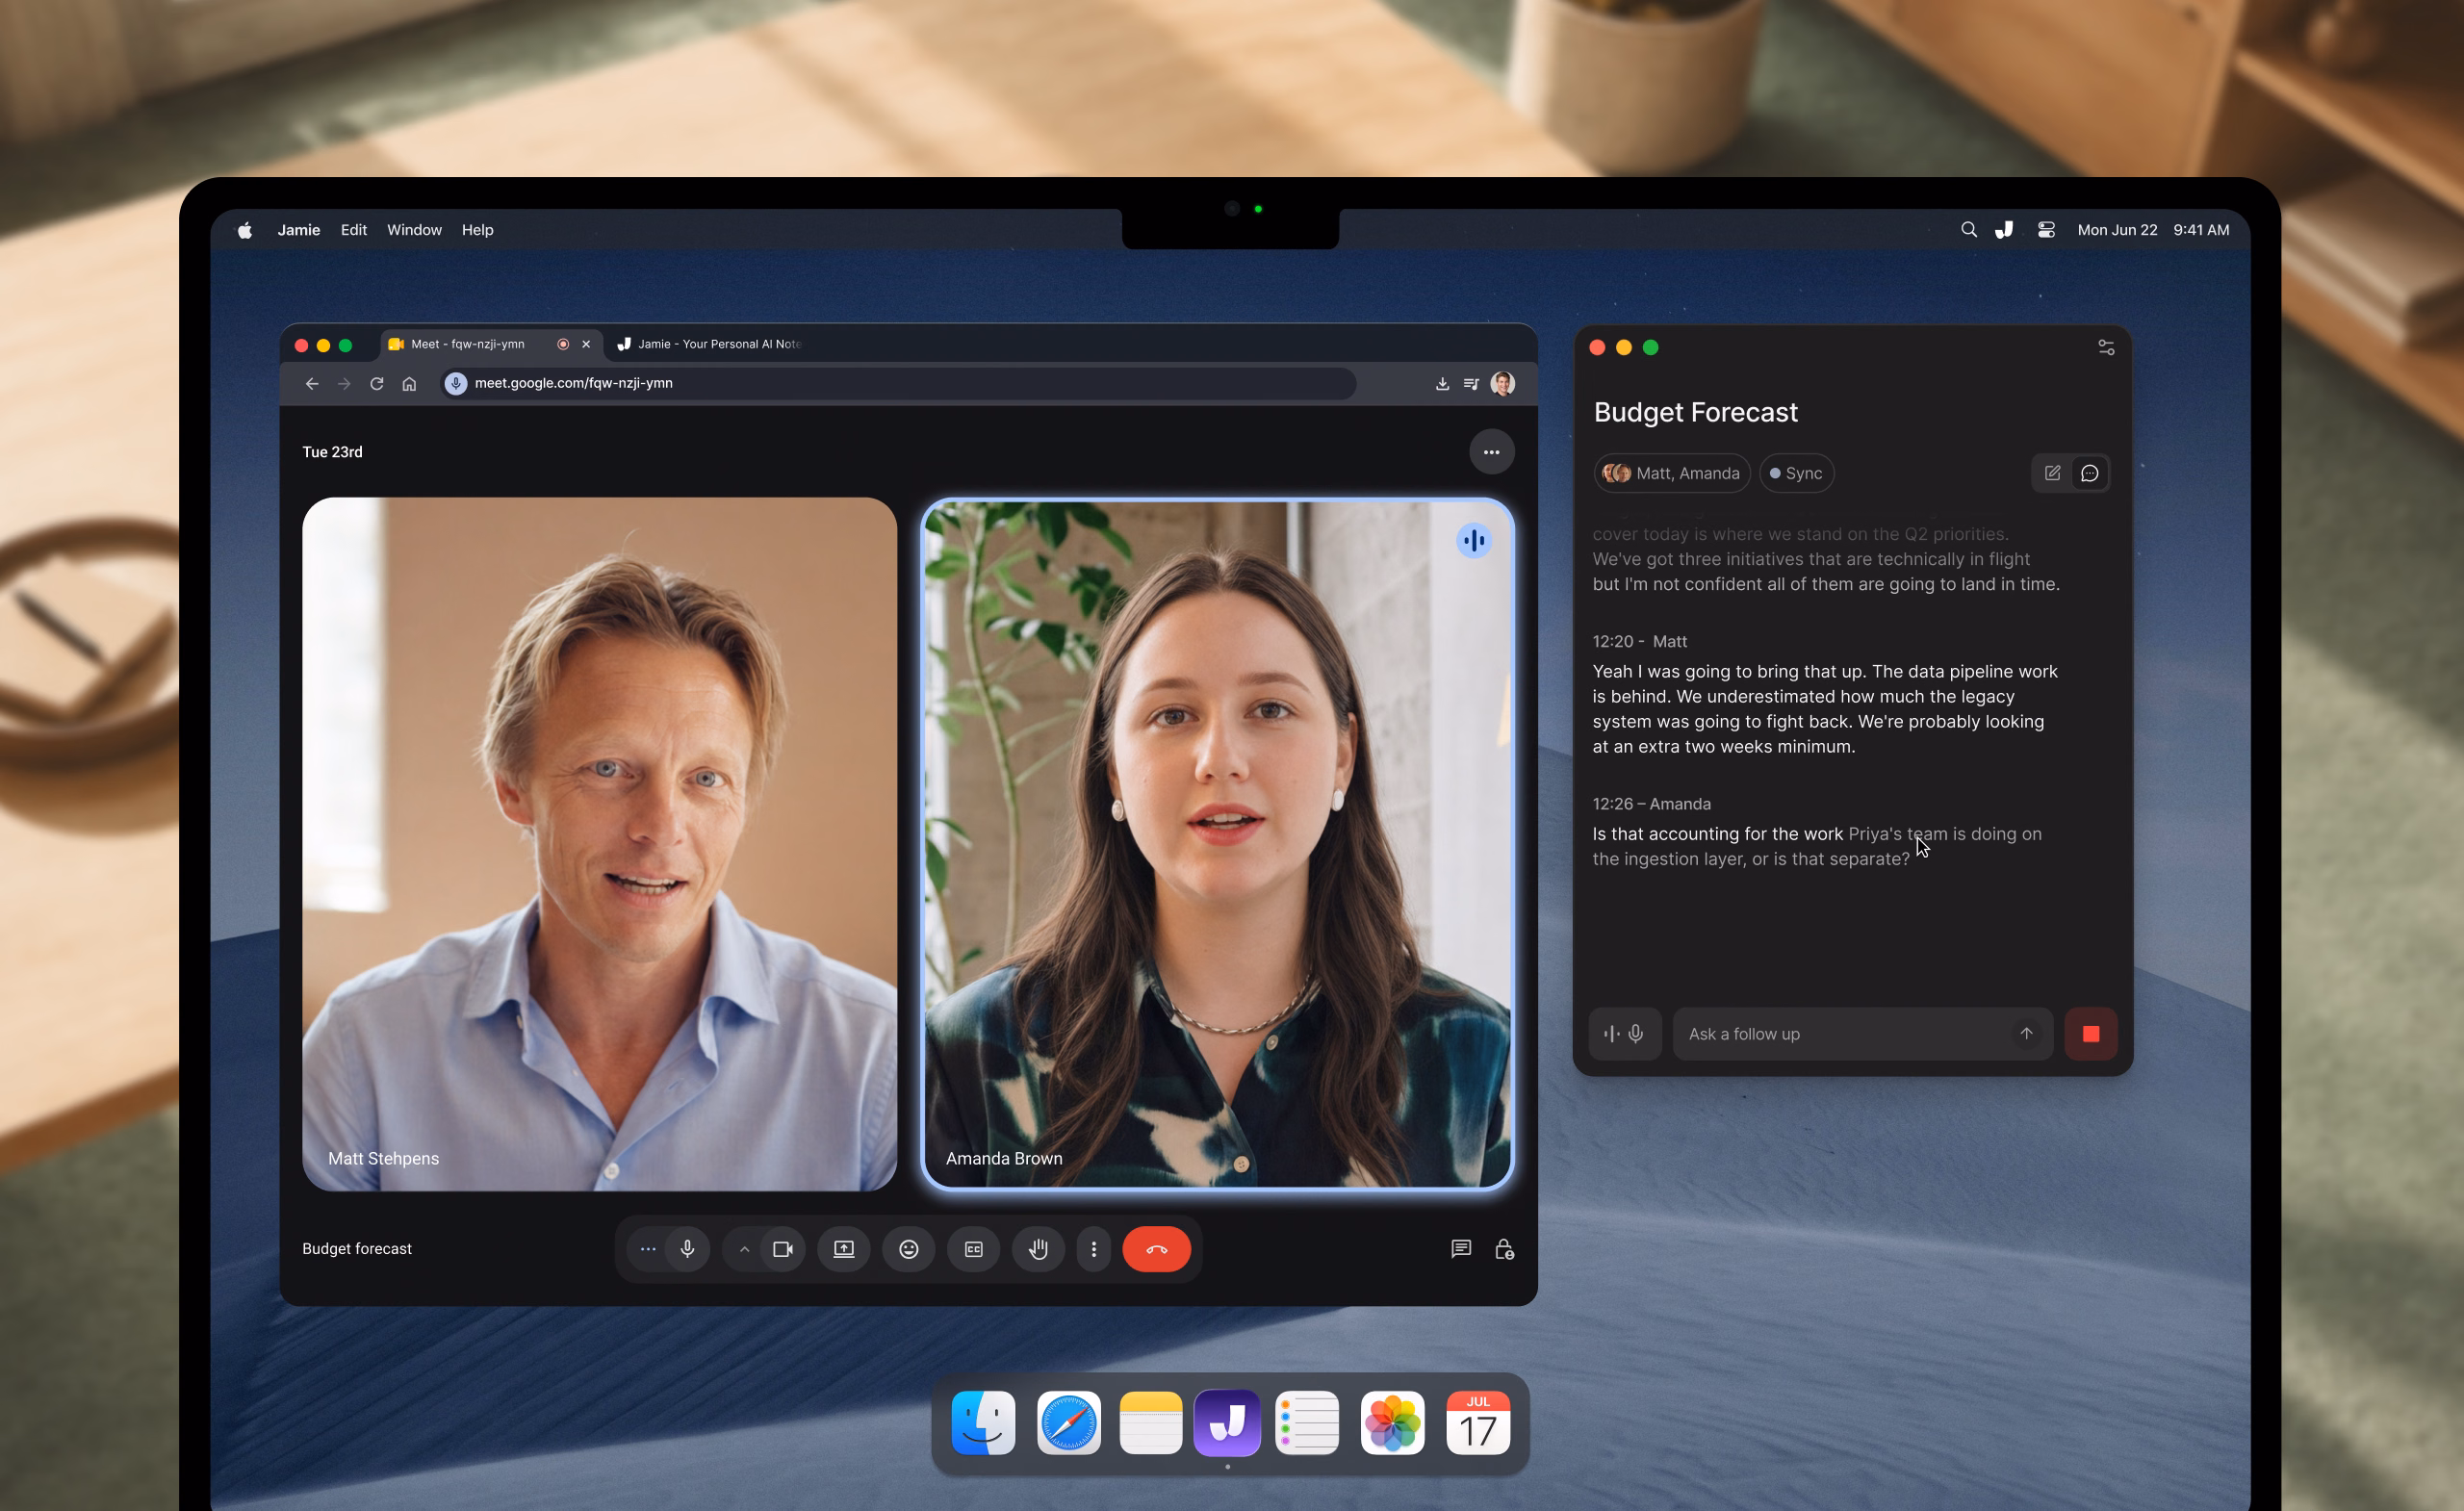Send the follow-up with the arrow button
Image resolution: width=2464 pixels, height=1511 pixels.
click(2026, 1034)
